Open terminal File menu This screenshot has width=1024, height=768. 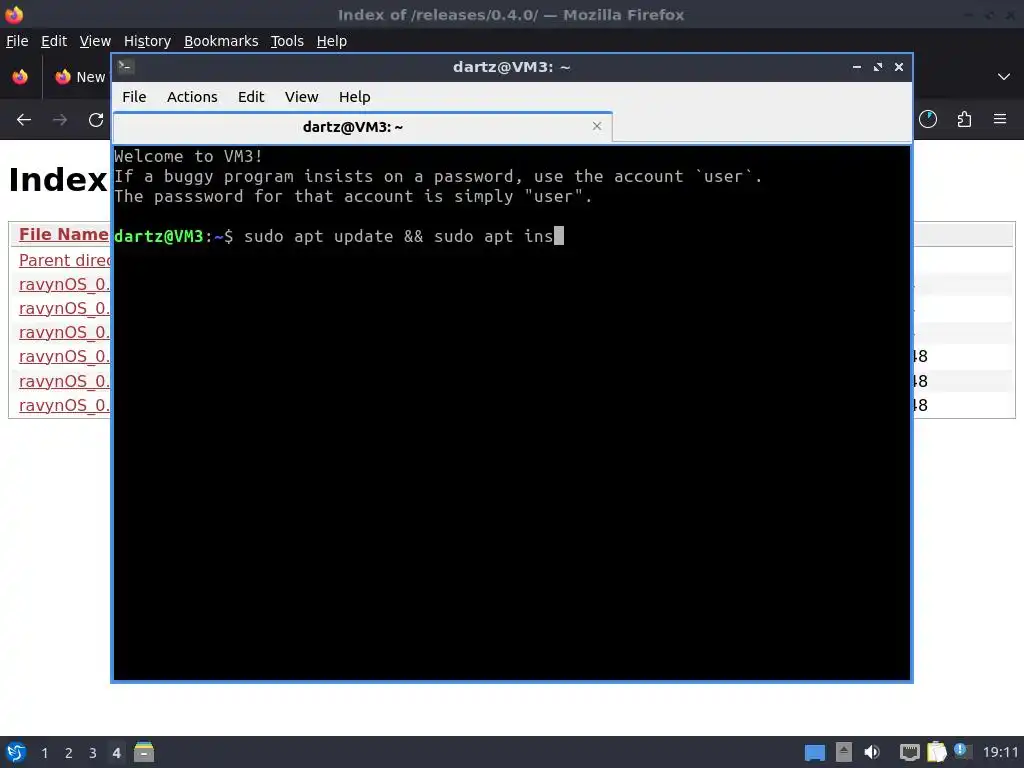[134, 97]
